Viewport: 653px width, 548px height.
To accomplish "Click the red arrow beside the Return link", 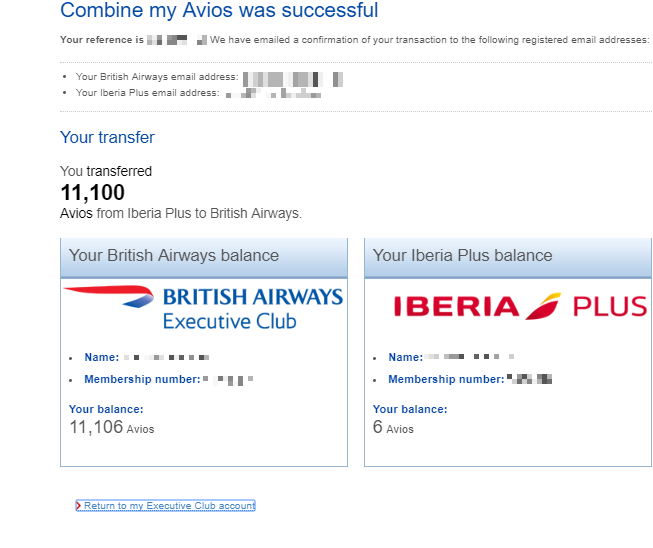I will 79,506.
